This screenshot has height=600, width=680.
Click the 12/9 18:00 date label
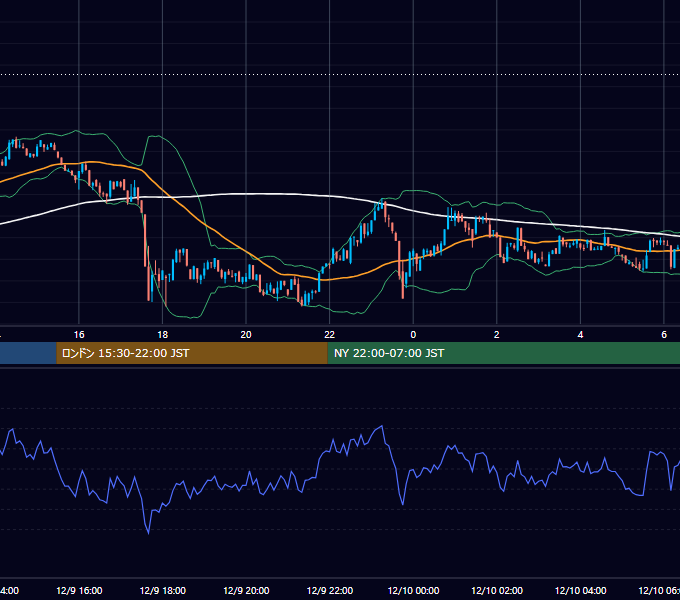163,590
